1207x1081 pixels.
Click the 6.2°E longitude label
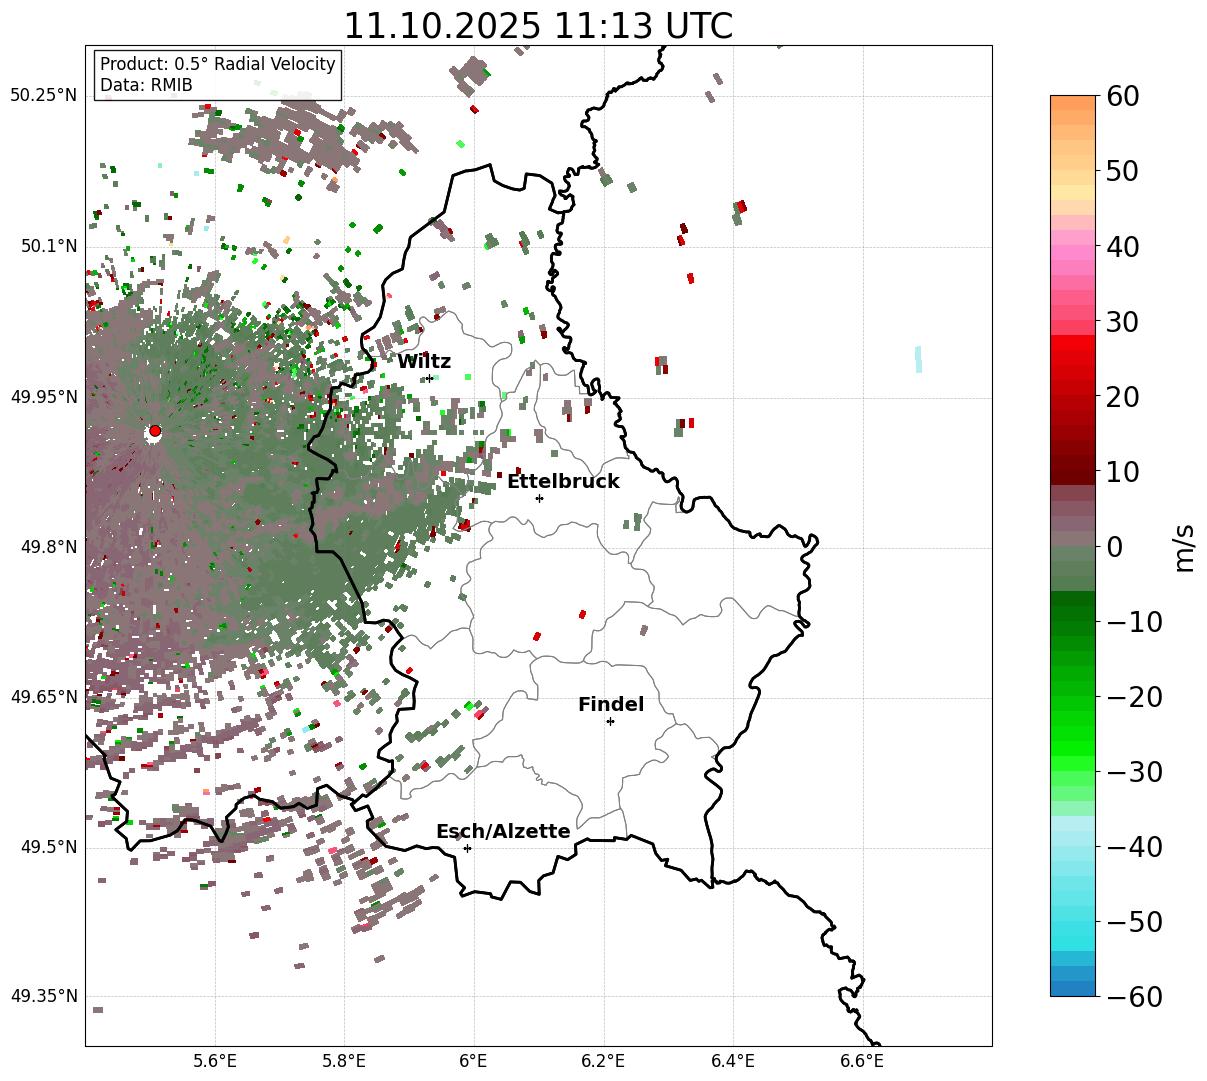604,1061
